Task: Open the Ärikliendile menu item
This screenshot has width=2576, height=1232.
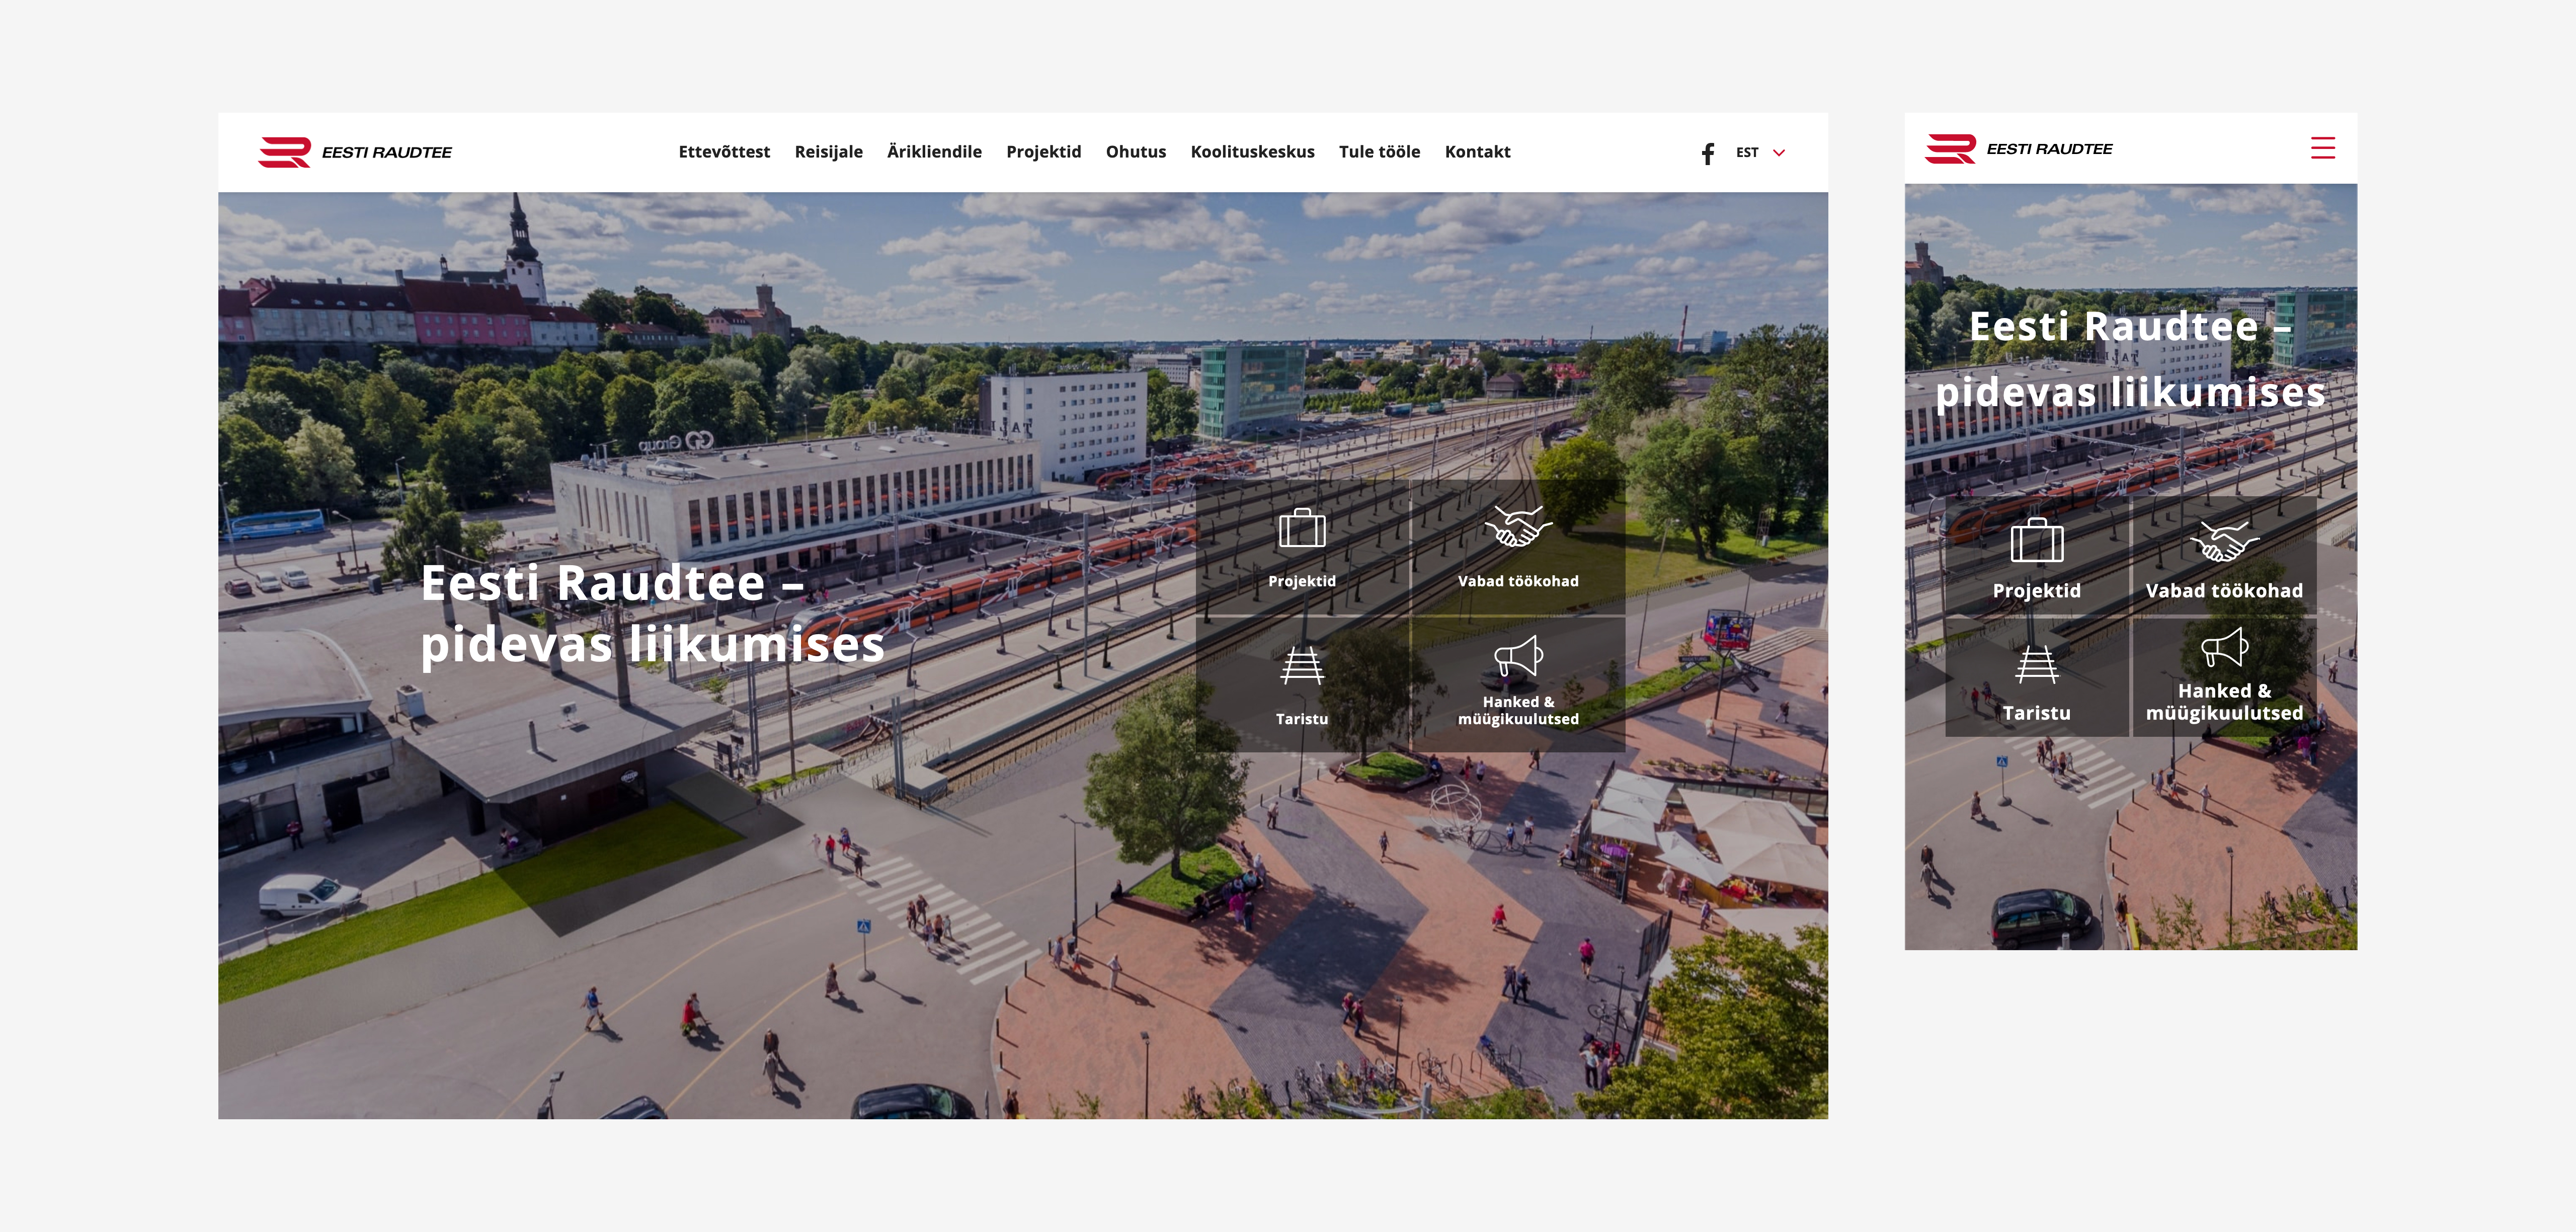Action: pyautogui.click(x=934, y=152)
